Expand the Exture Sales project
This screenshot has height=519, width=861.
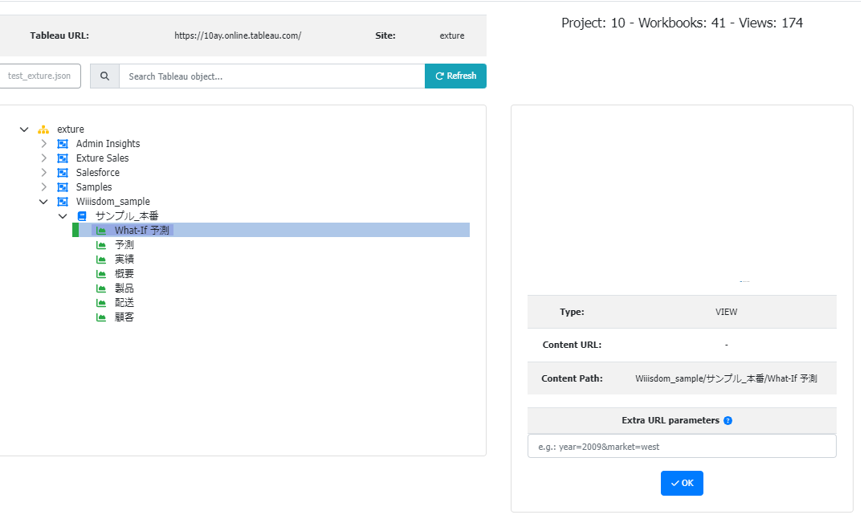pyautogui.click(x=43, y=158)
